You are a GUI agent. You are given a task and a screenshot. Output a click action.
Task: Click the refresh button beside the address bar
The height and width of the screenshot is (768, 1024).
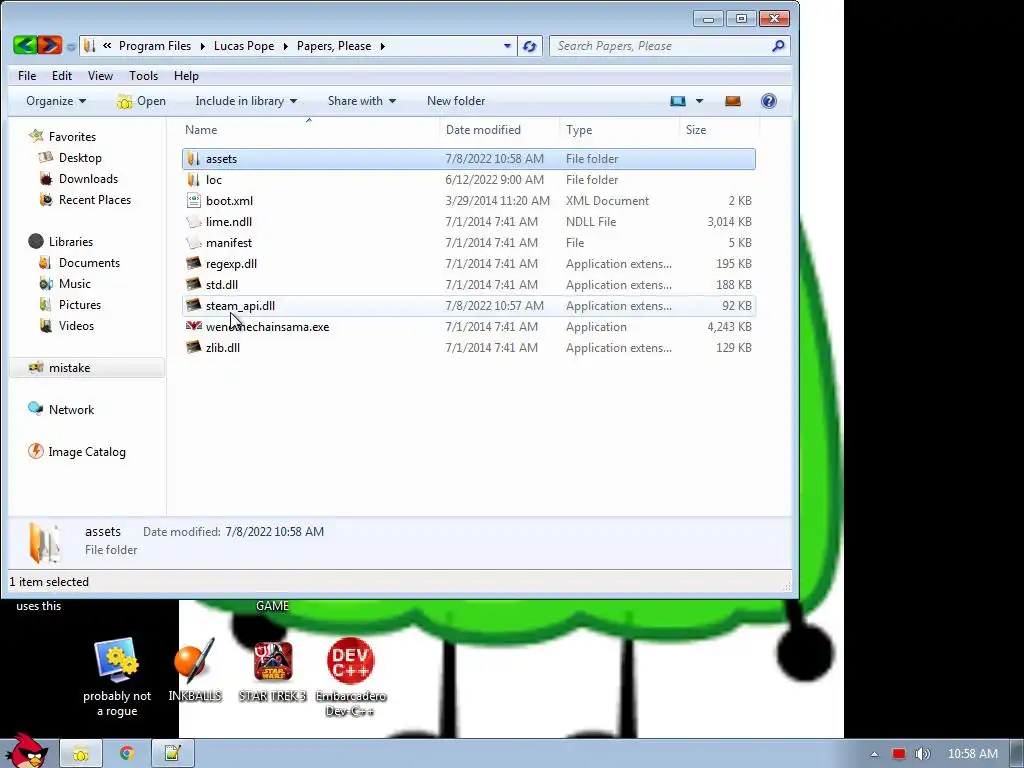coord(530,46)
